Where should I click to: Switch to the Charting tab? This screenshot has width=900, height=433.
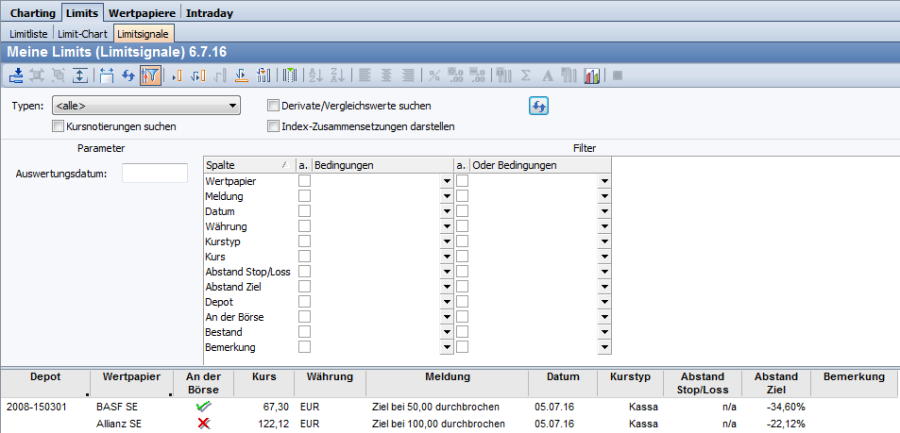tap(32, 13)
